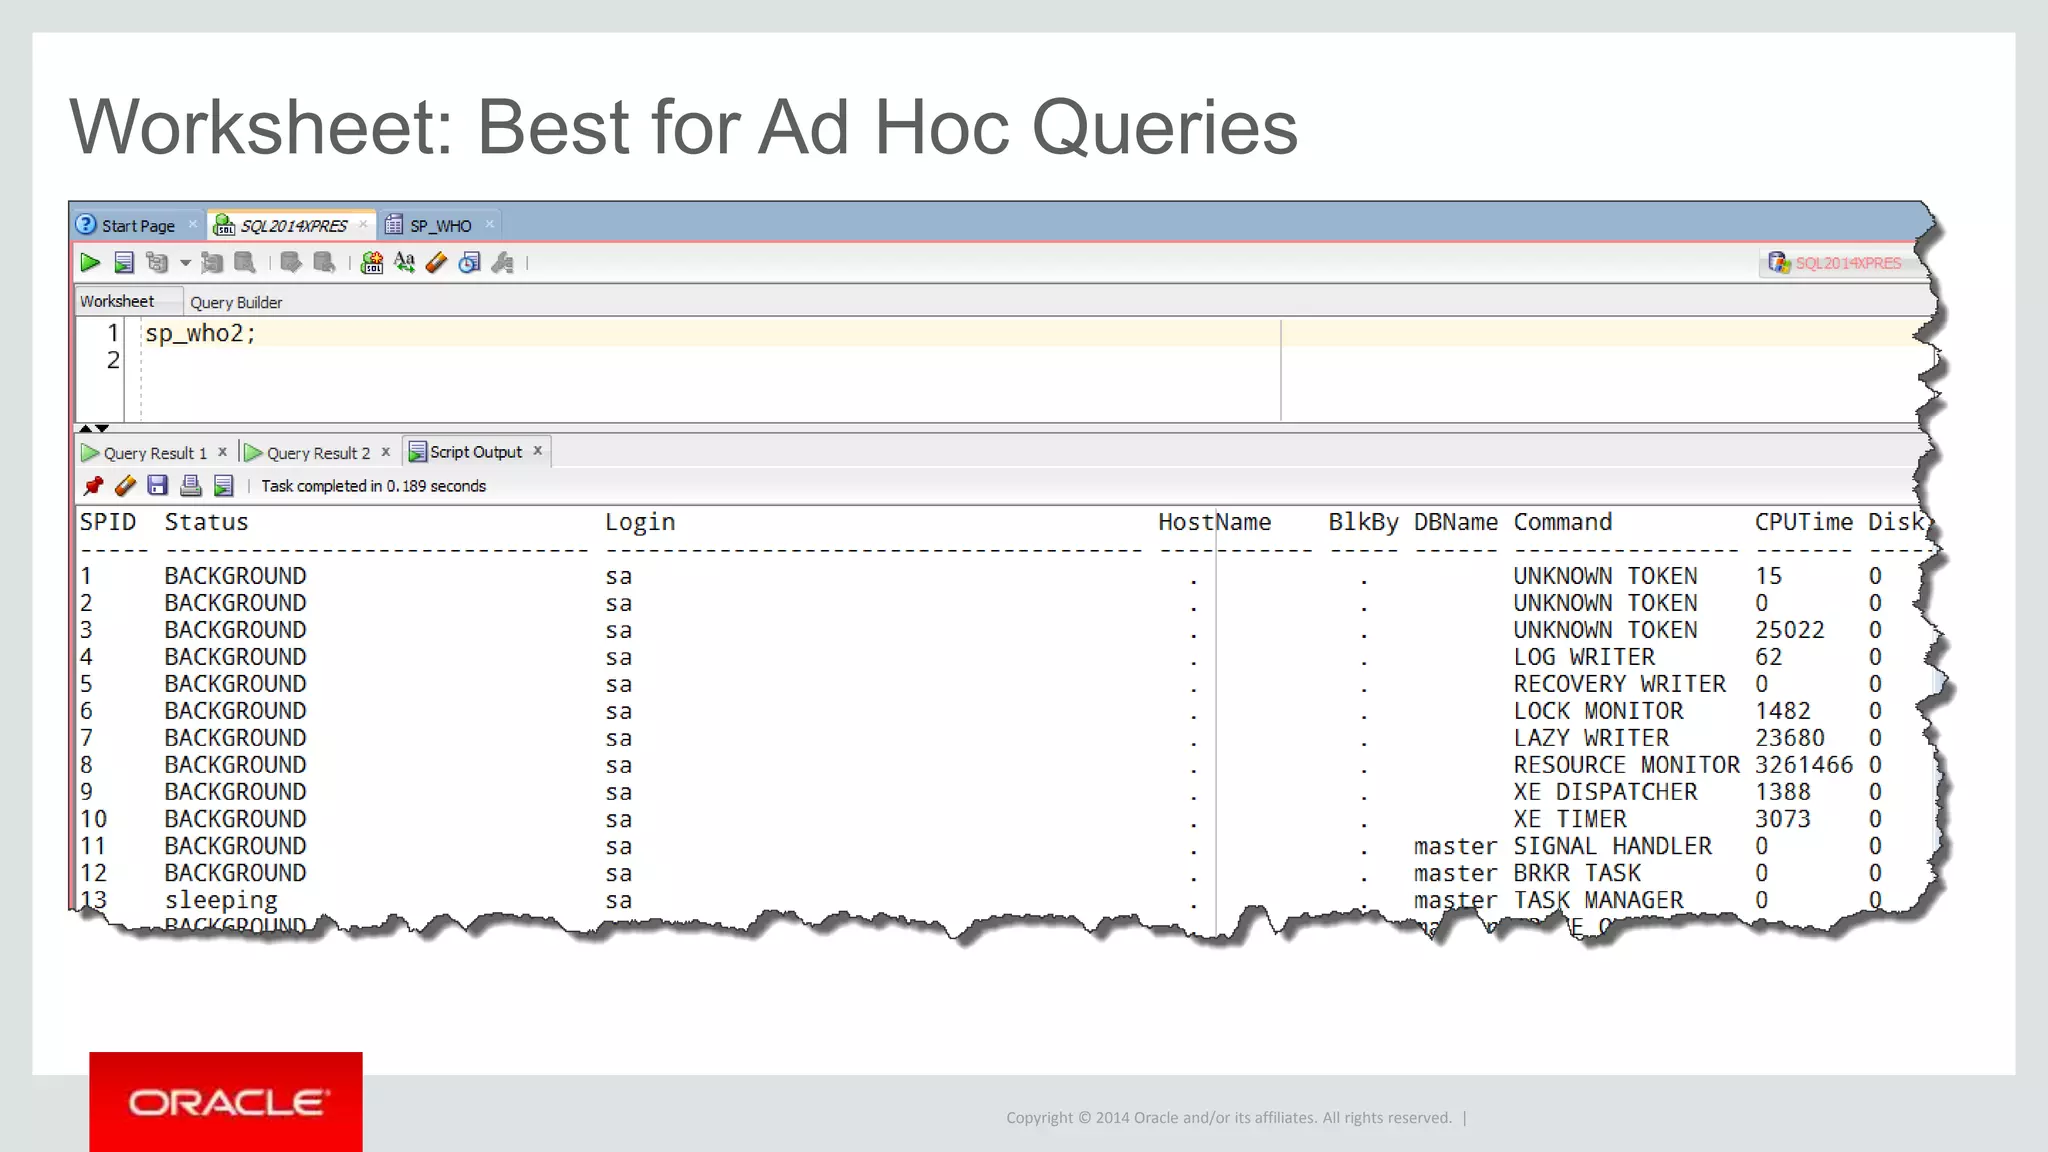Screen dimensions: 2048x1152
Task: Click the 'sleeping' status in row 13
Action: [221, 901]
